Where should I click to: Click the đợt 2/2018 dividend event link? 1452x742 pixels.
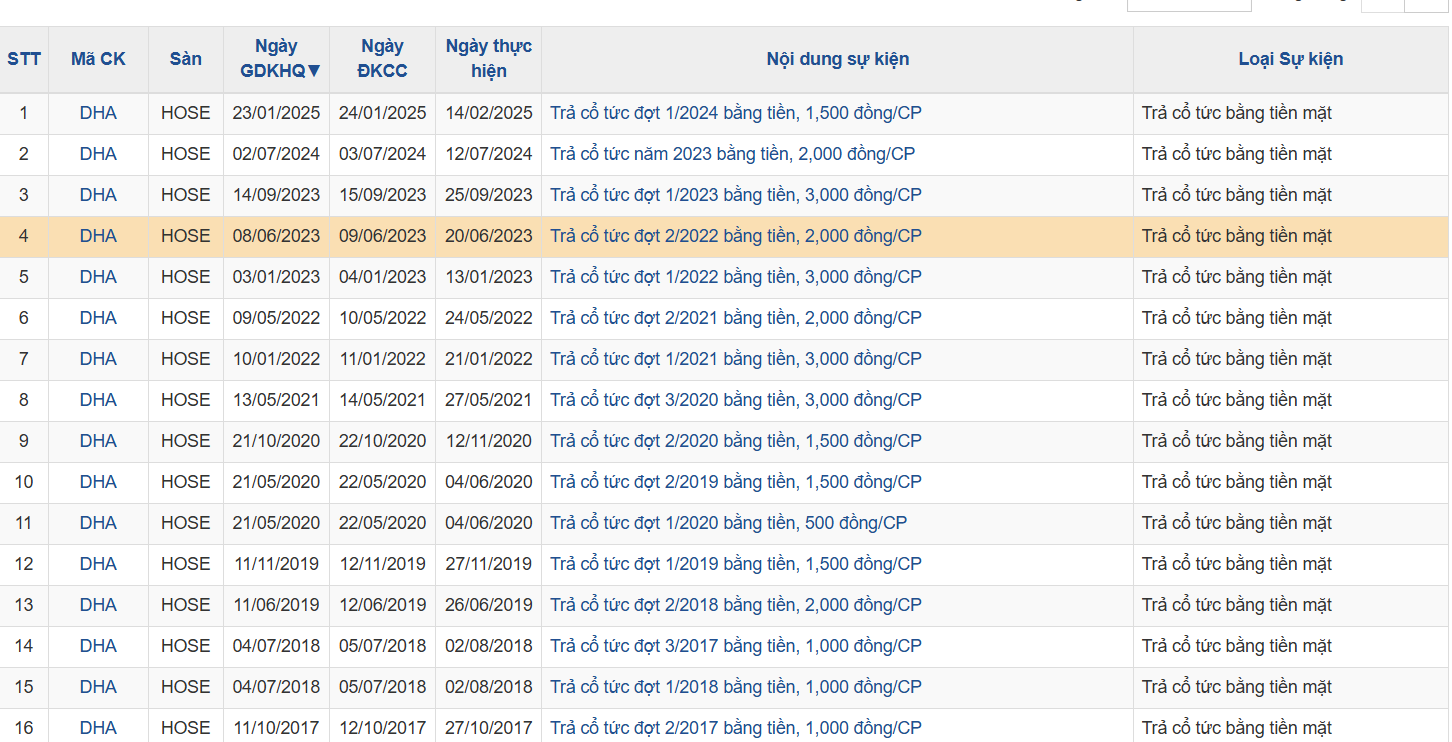[x=735, y=606]
